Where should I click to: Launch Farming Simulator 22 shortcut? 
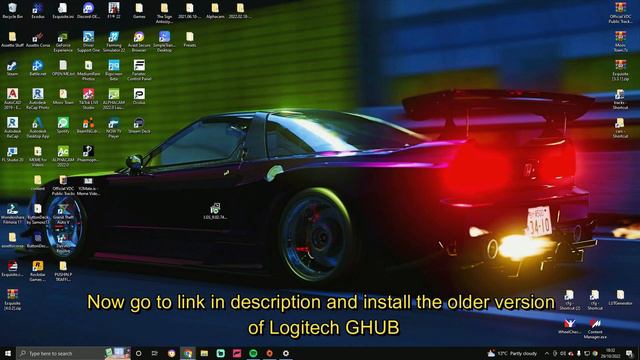coord(113,42)
